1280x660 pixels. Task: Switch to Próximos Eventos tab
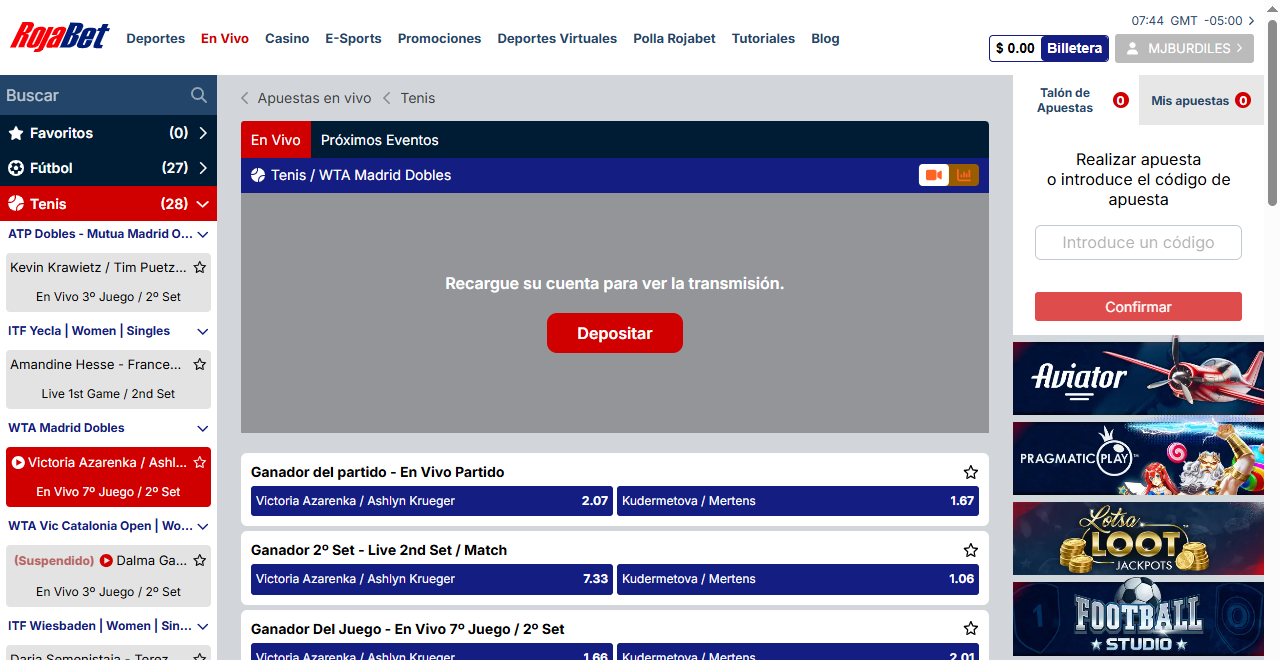tap(380, 140)
